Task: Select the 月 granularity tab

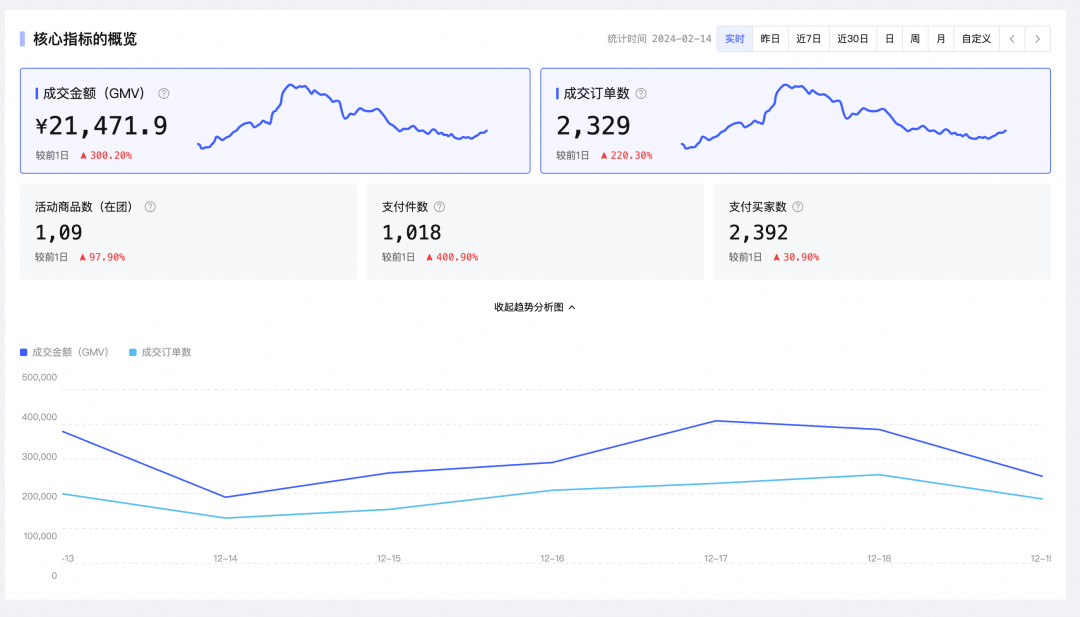Action: tap(940, 39)
